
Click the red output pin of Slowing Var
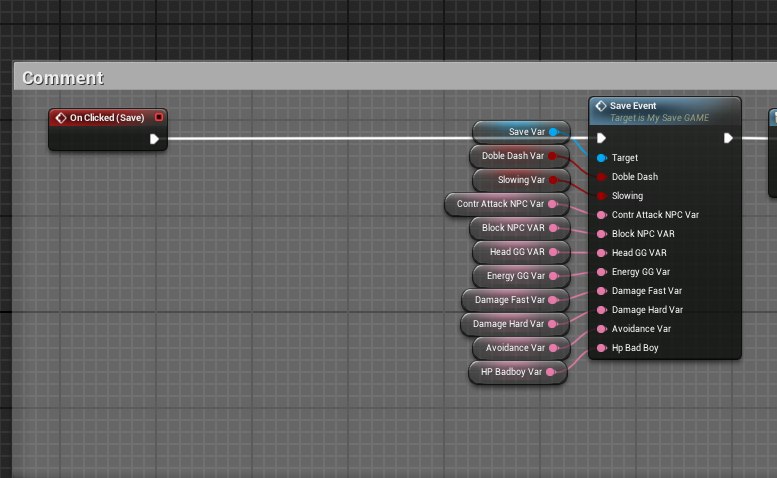coord(553,180)
